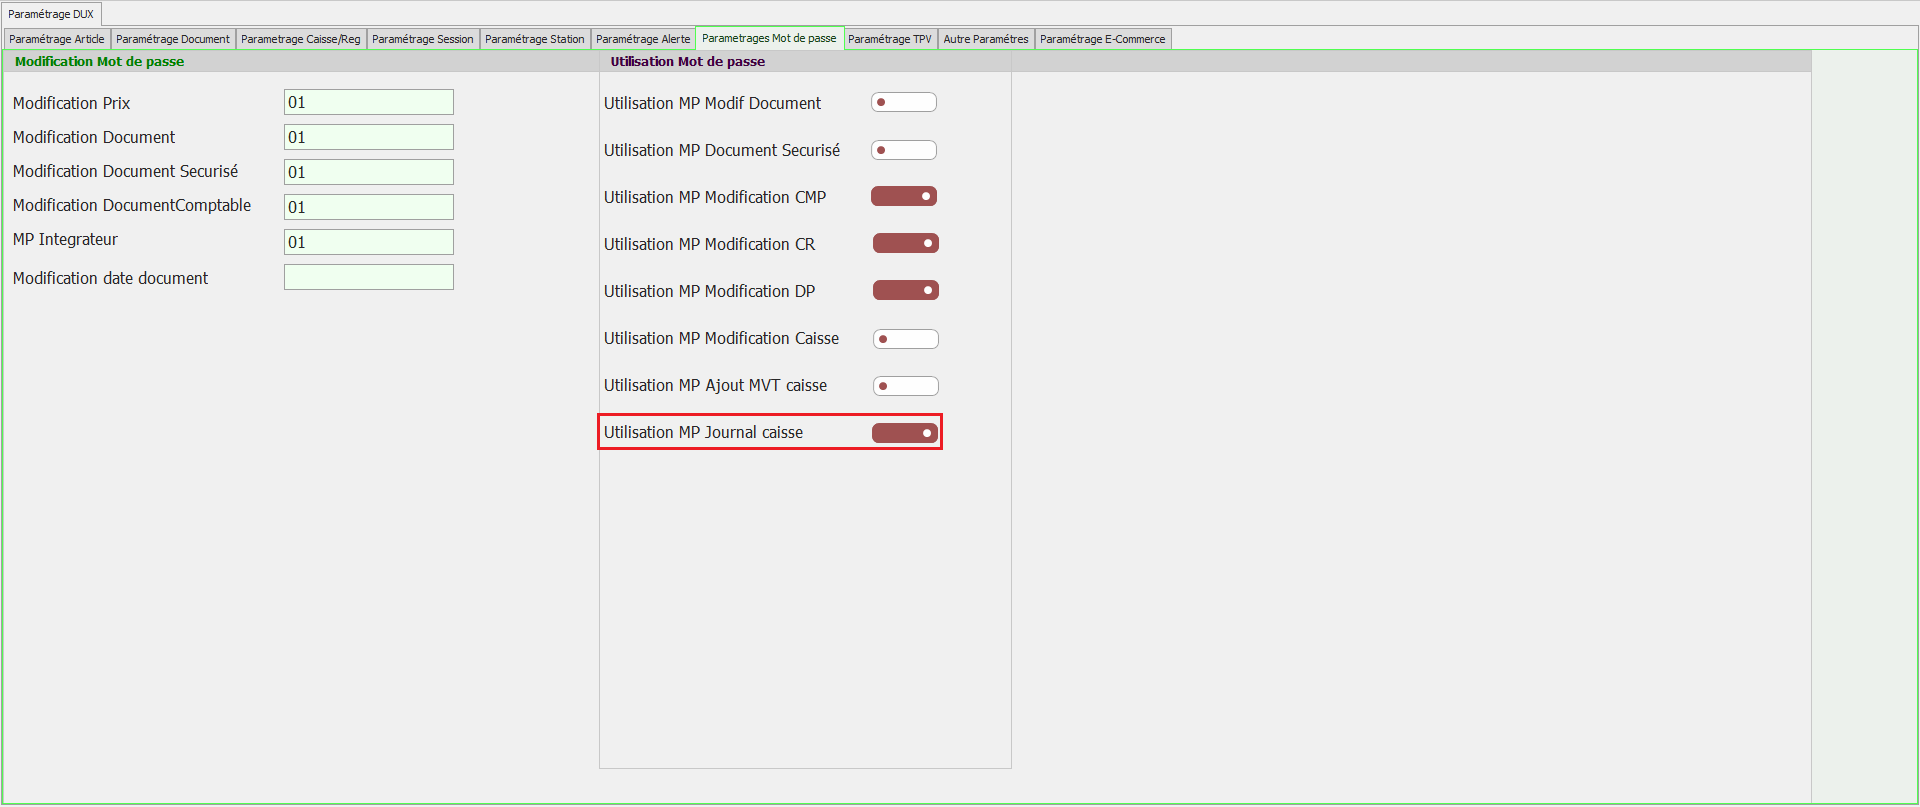Select Modification DocumentComptable field
Screen dimensions: 1920x807
369,207
